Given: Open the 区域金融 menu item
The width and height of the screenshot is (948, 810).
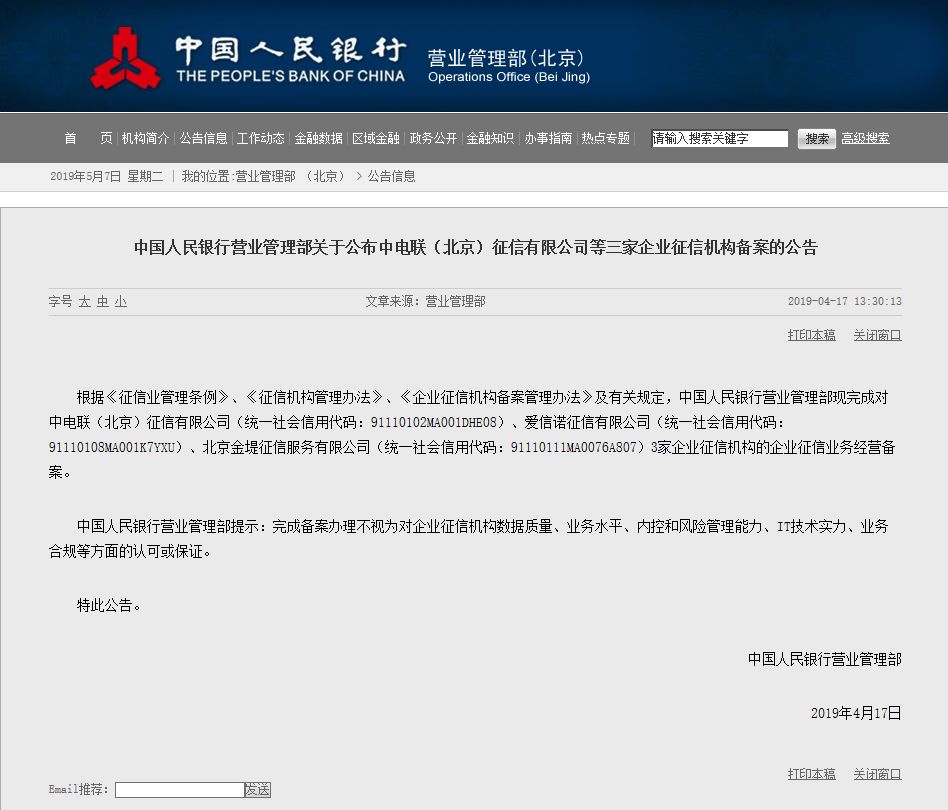Looking at the screenshot, I should [375, 138].
